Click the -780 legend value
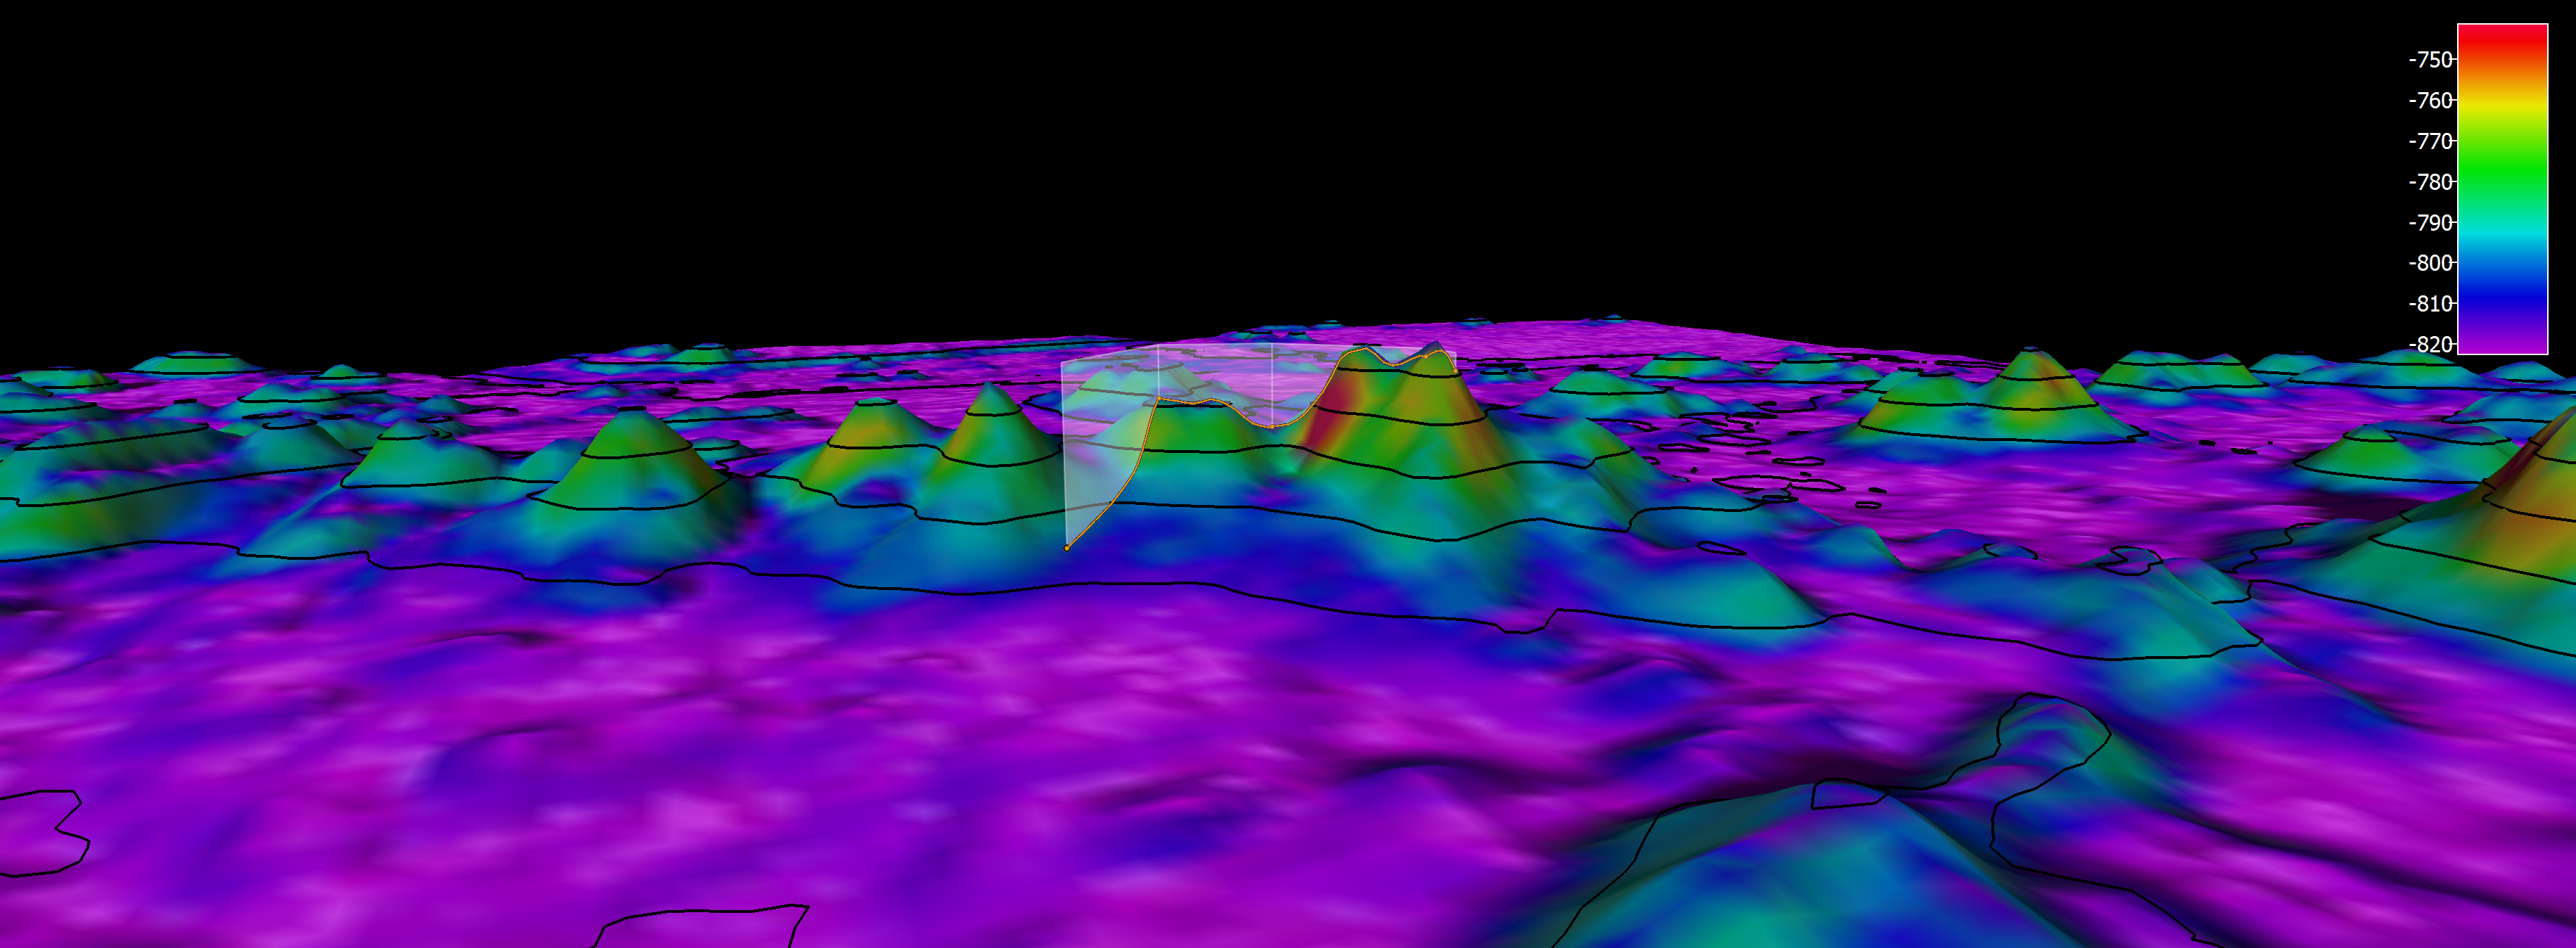The image size is (2576, 948). (2430, 182)
